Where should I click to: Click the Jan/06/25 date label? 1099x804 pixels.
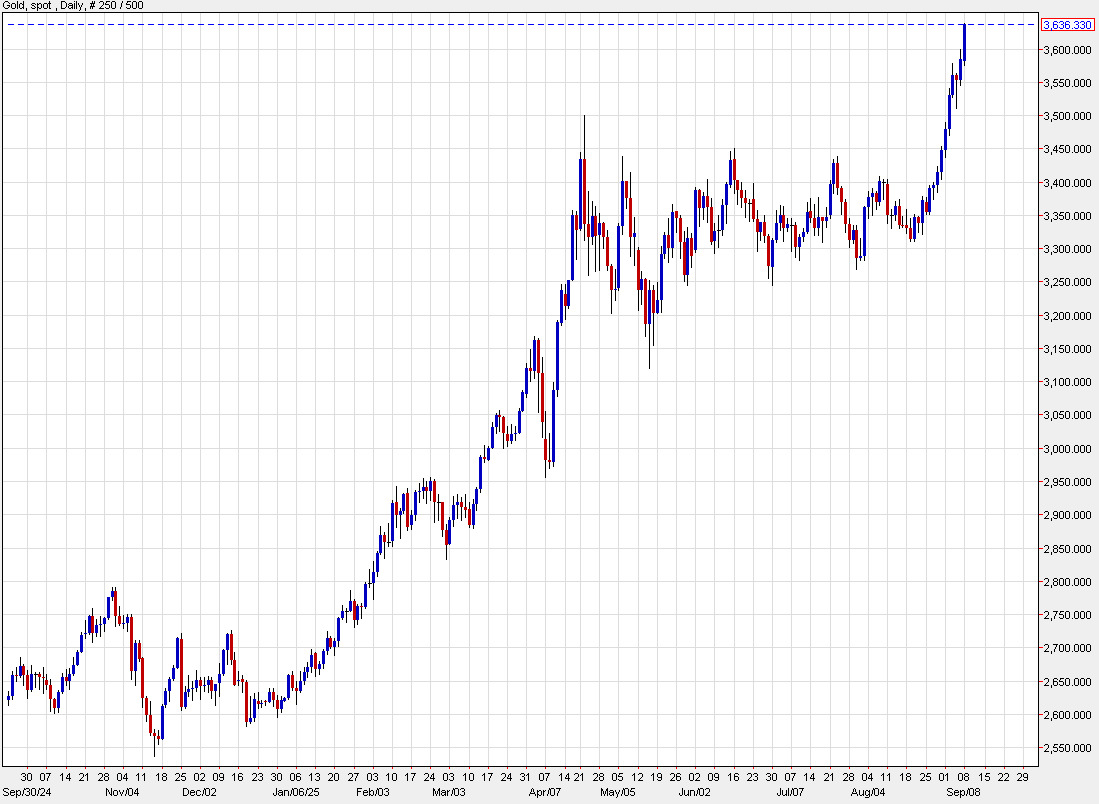click(296, 792)
